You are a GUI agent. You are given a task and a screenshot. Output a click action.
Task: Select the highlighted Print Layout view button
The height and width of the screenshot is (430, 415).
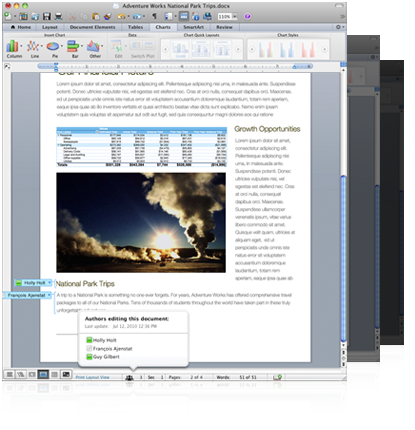43,374
